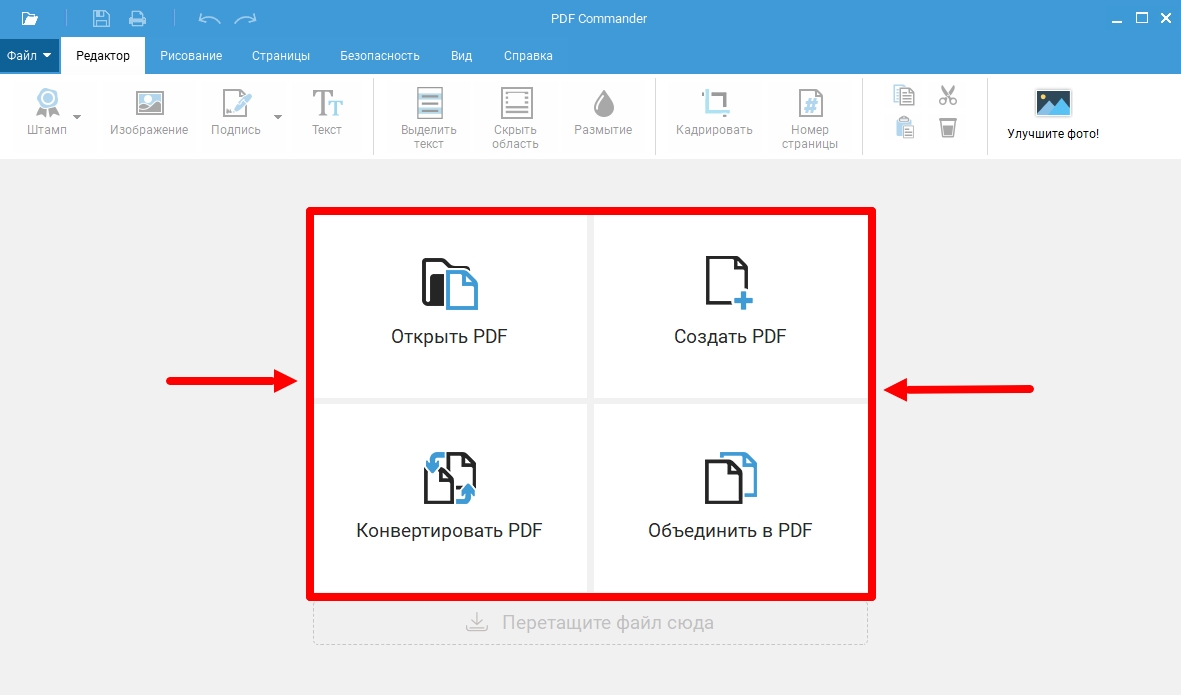Click the Print icon in title bar

[137, 18]
